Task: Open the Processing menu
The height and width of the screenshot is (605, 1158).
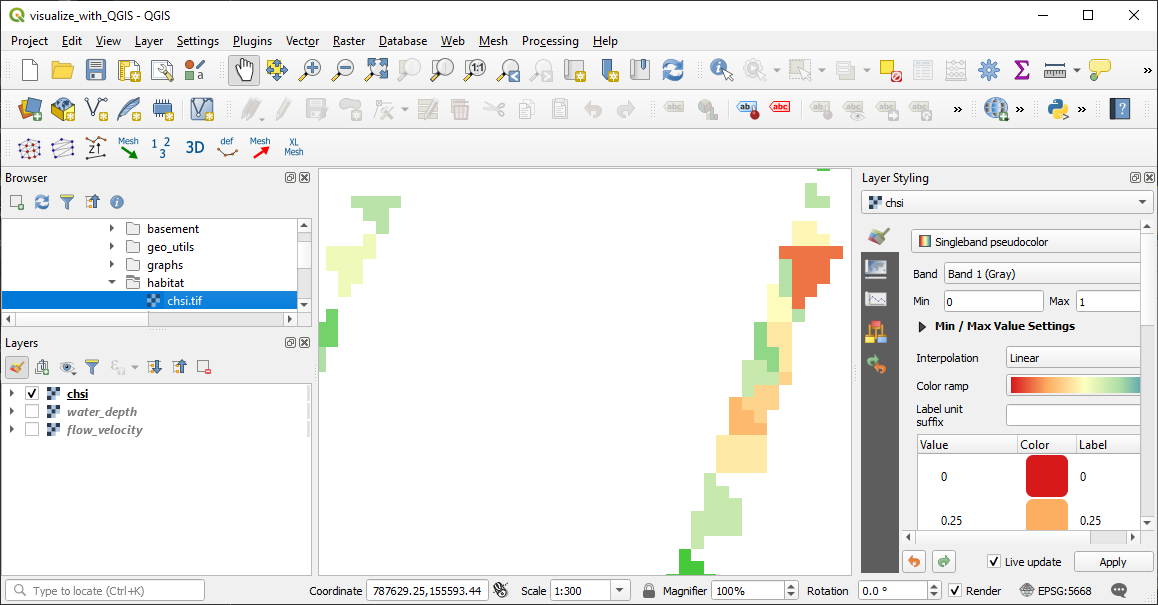Action: pos(550,41)
